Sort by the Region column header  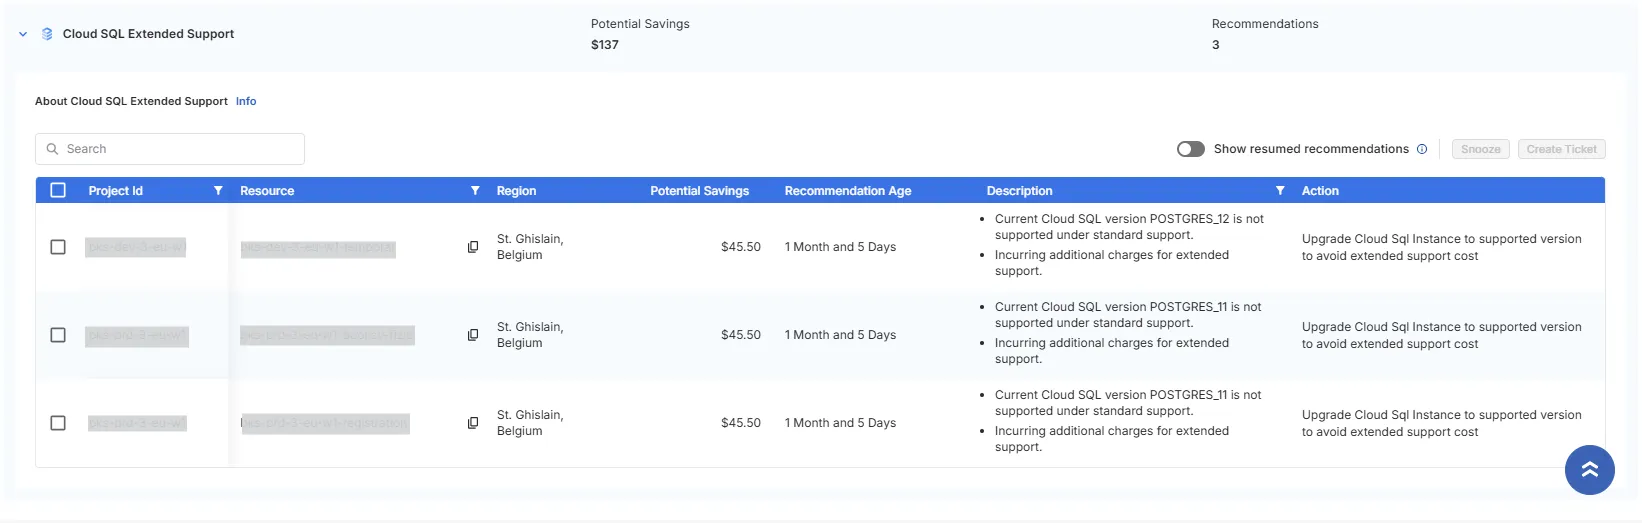tap(516, 191)
